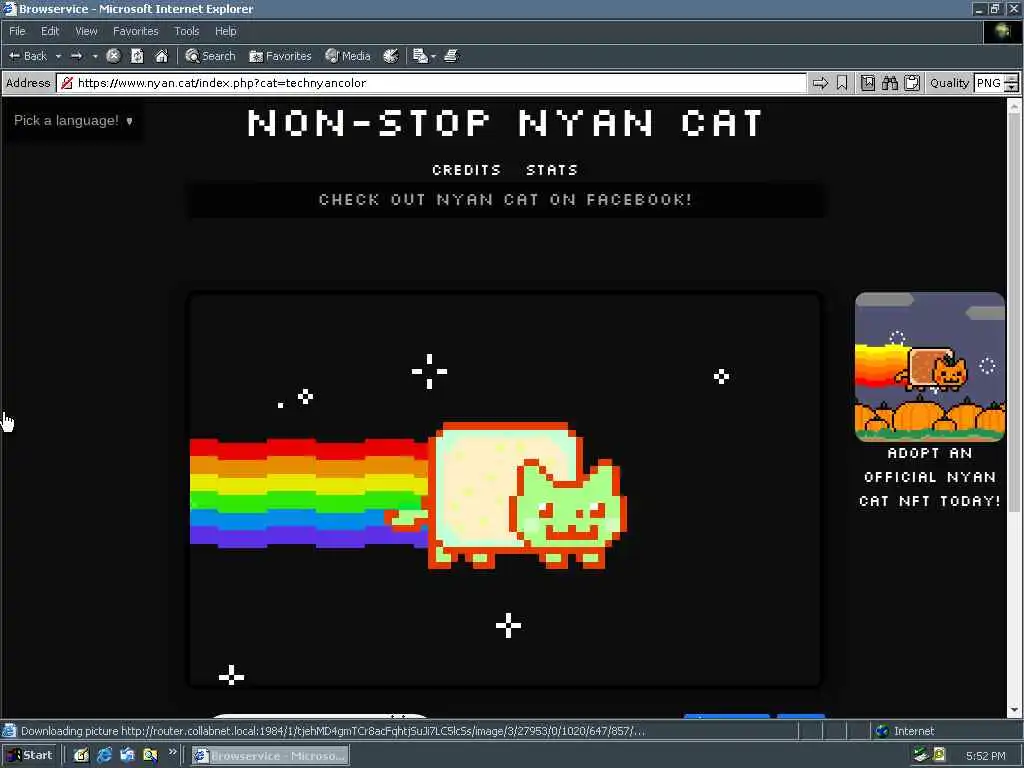Screen dimensions: 1024x768
Task: Print the page with the printer icon
Action: pos(451,56)
